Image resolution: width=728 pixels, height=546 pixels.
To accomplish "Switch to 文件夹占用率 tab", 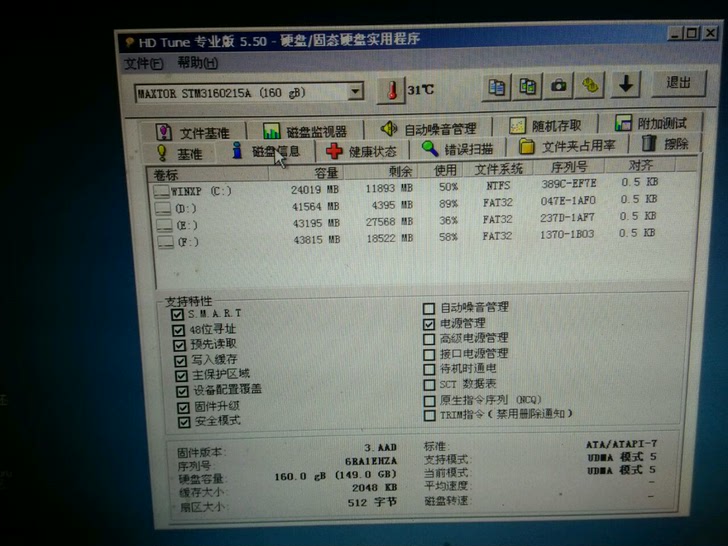I will pyautogui.click(x=567, y=146).
